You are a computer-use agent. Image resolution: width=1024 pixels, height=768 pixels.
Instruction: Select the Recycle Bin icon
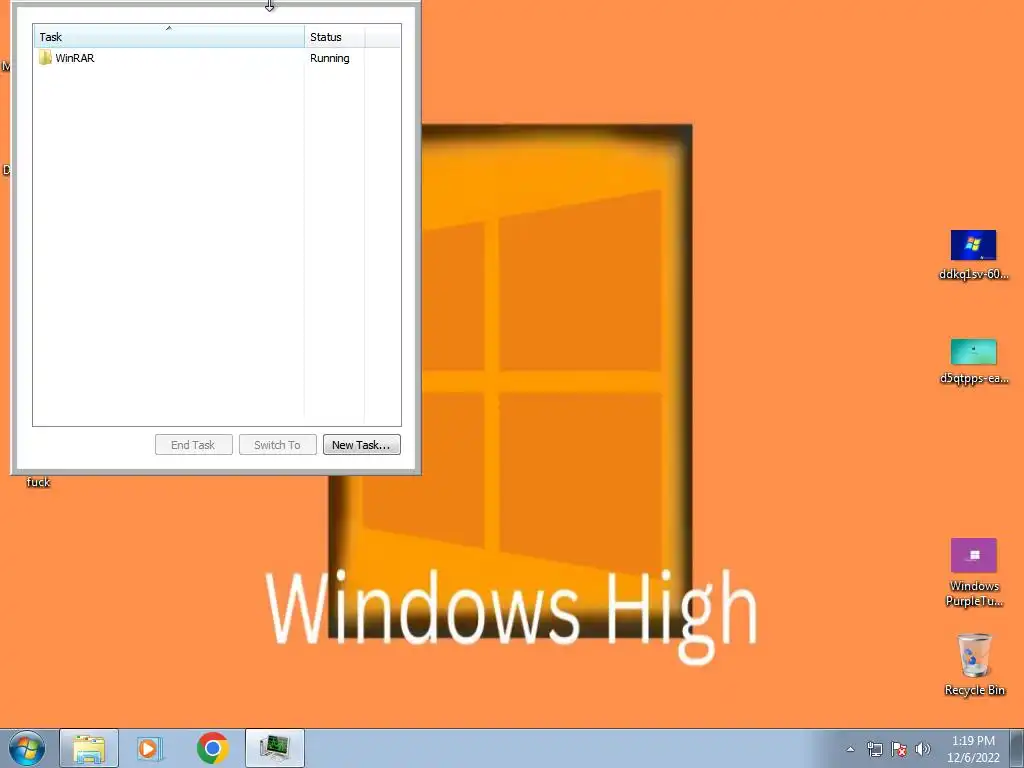(974, 664)
